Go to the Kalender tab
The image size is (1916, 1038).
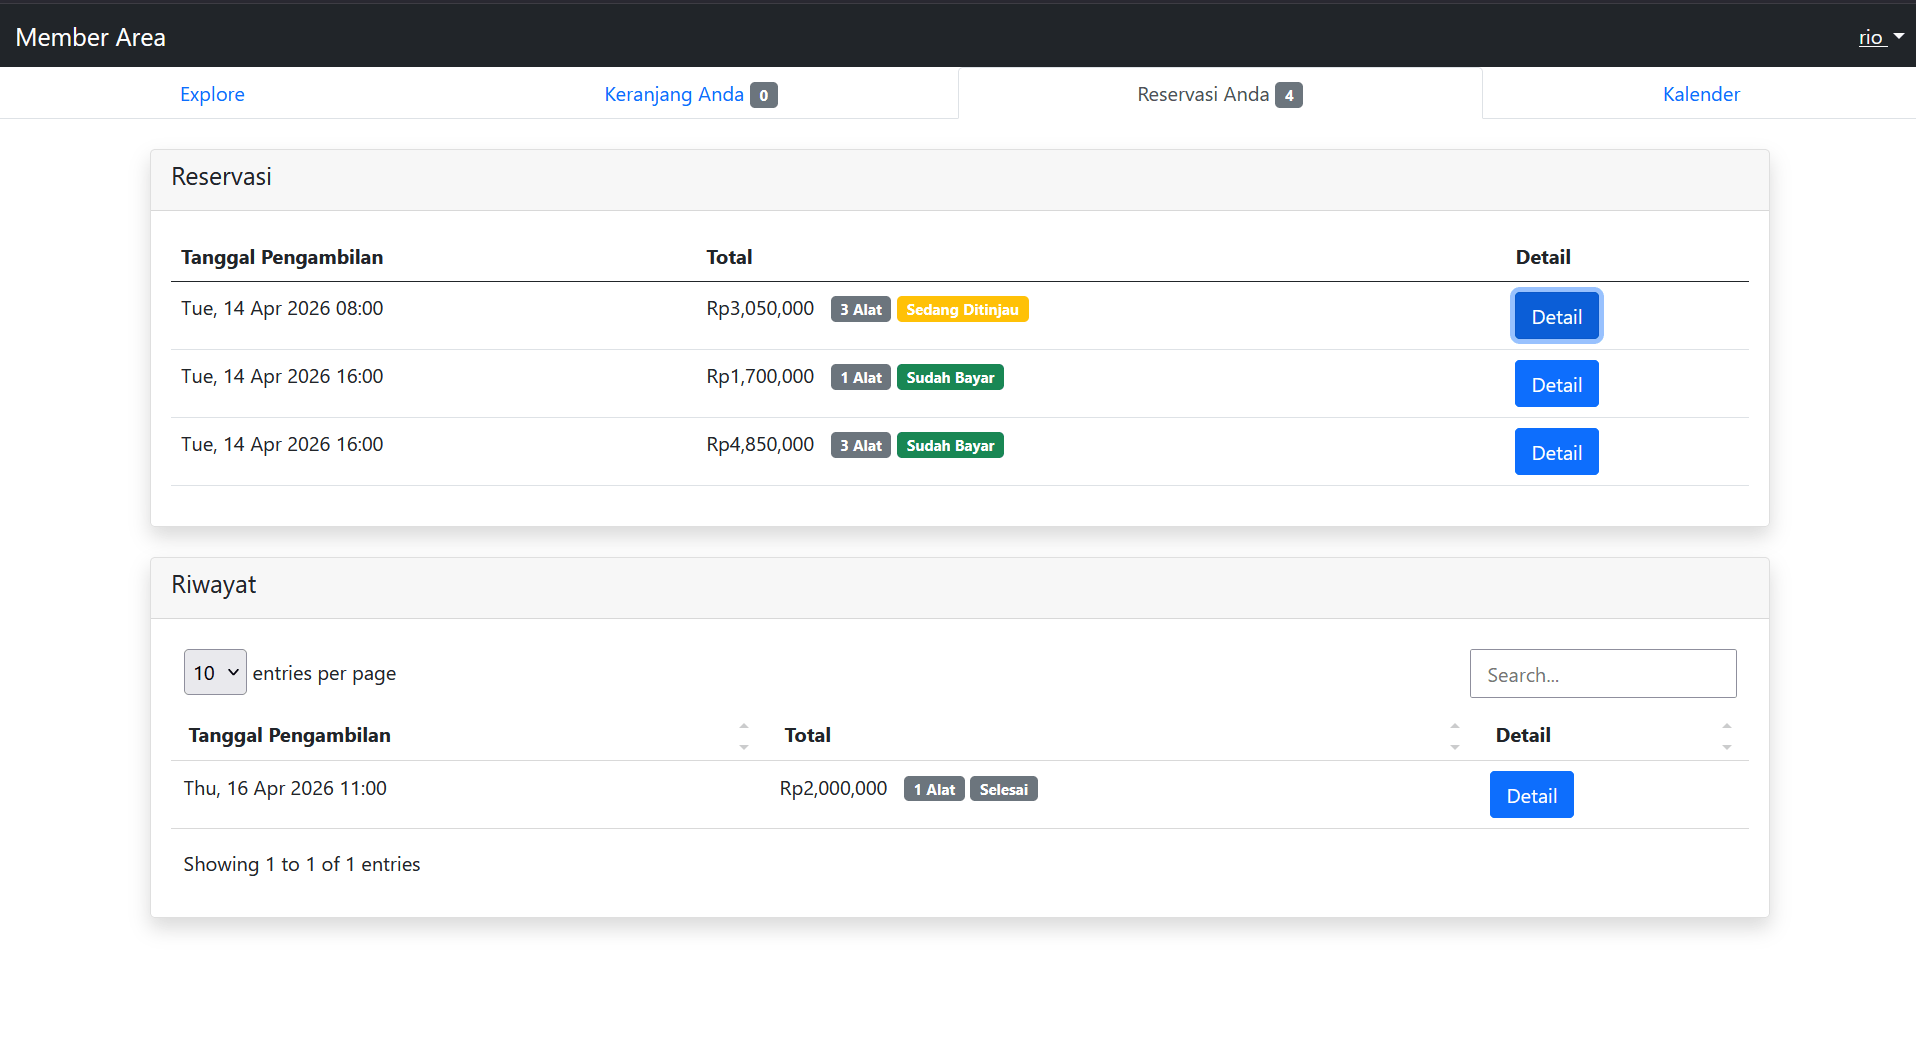1701,94
